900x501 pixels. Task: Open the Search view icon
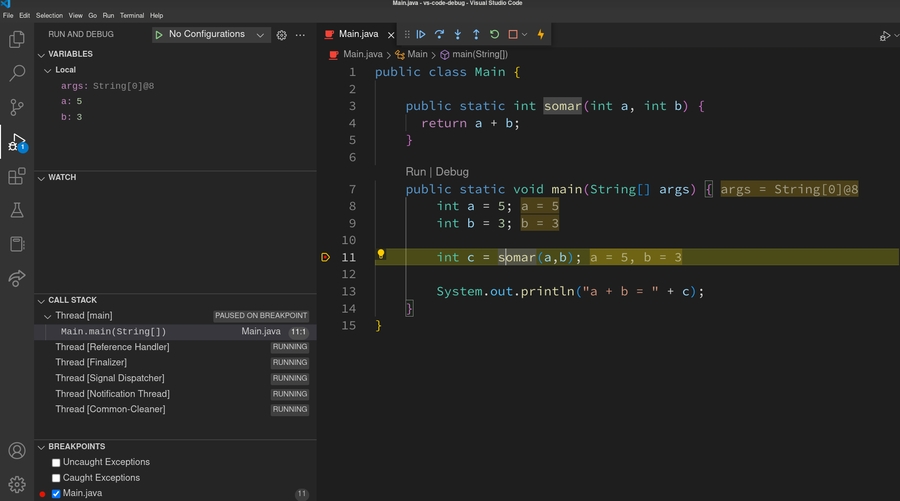tap(17, 73)
